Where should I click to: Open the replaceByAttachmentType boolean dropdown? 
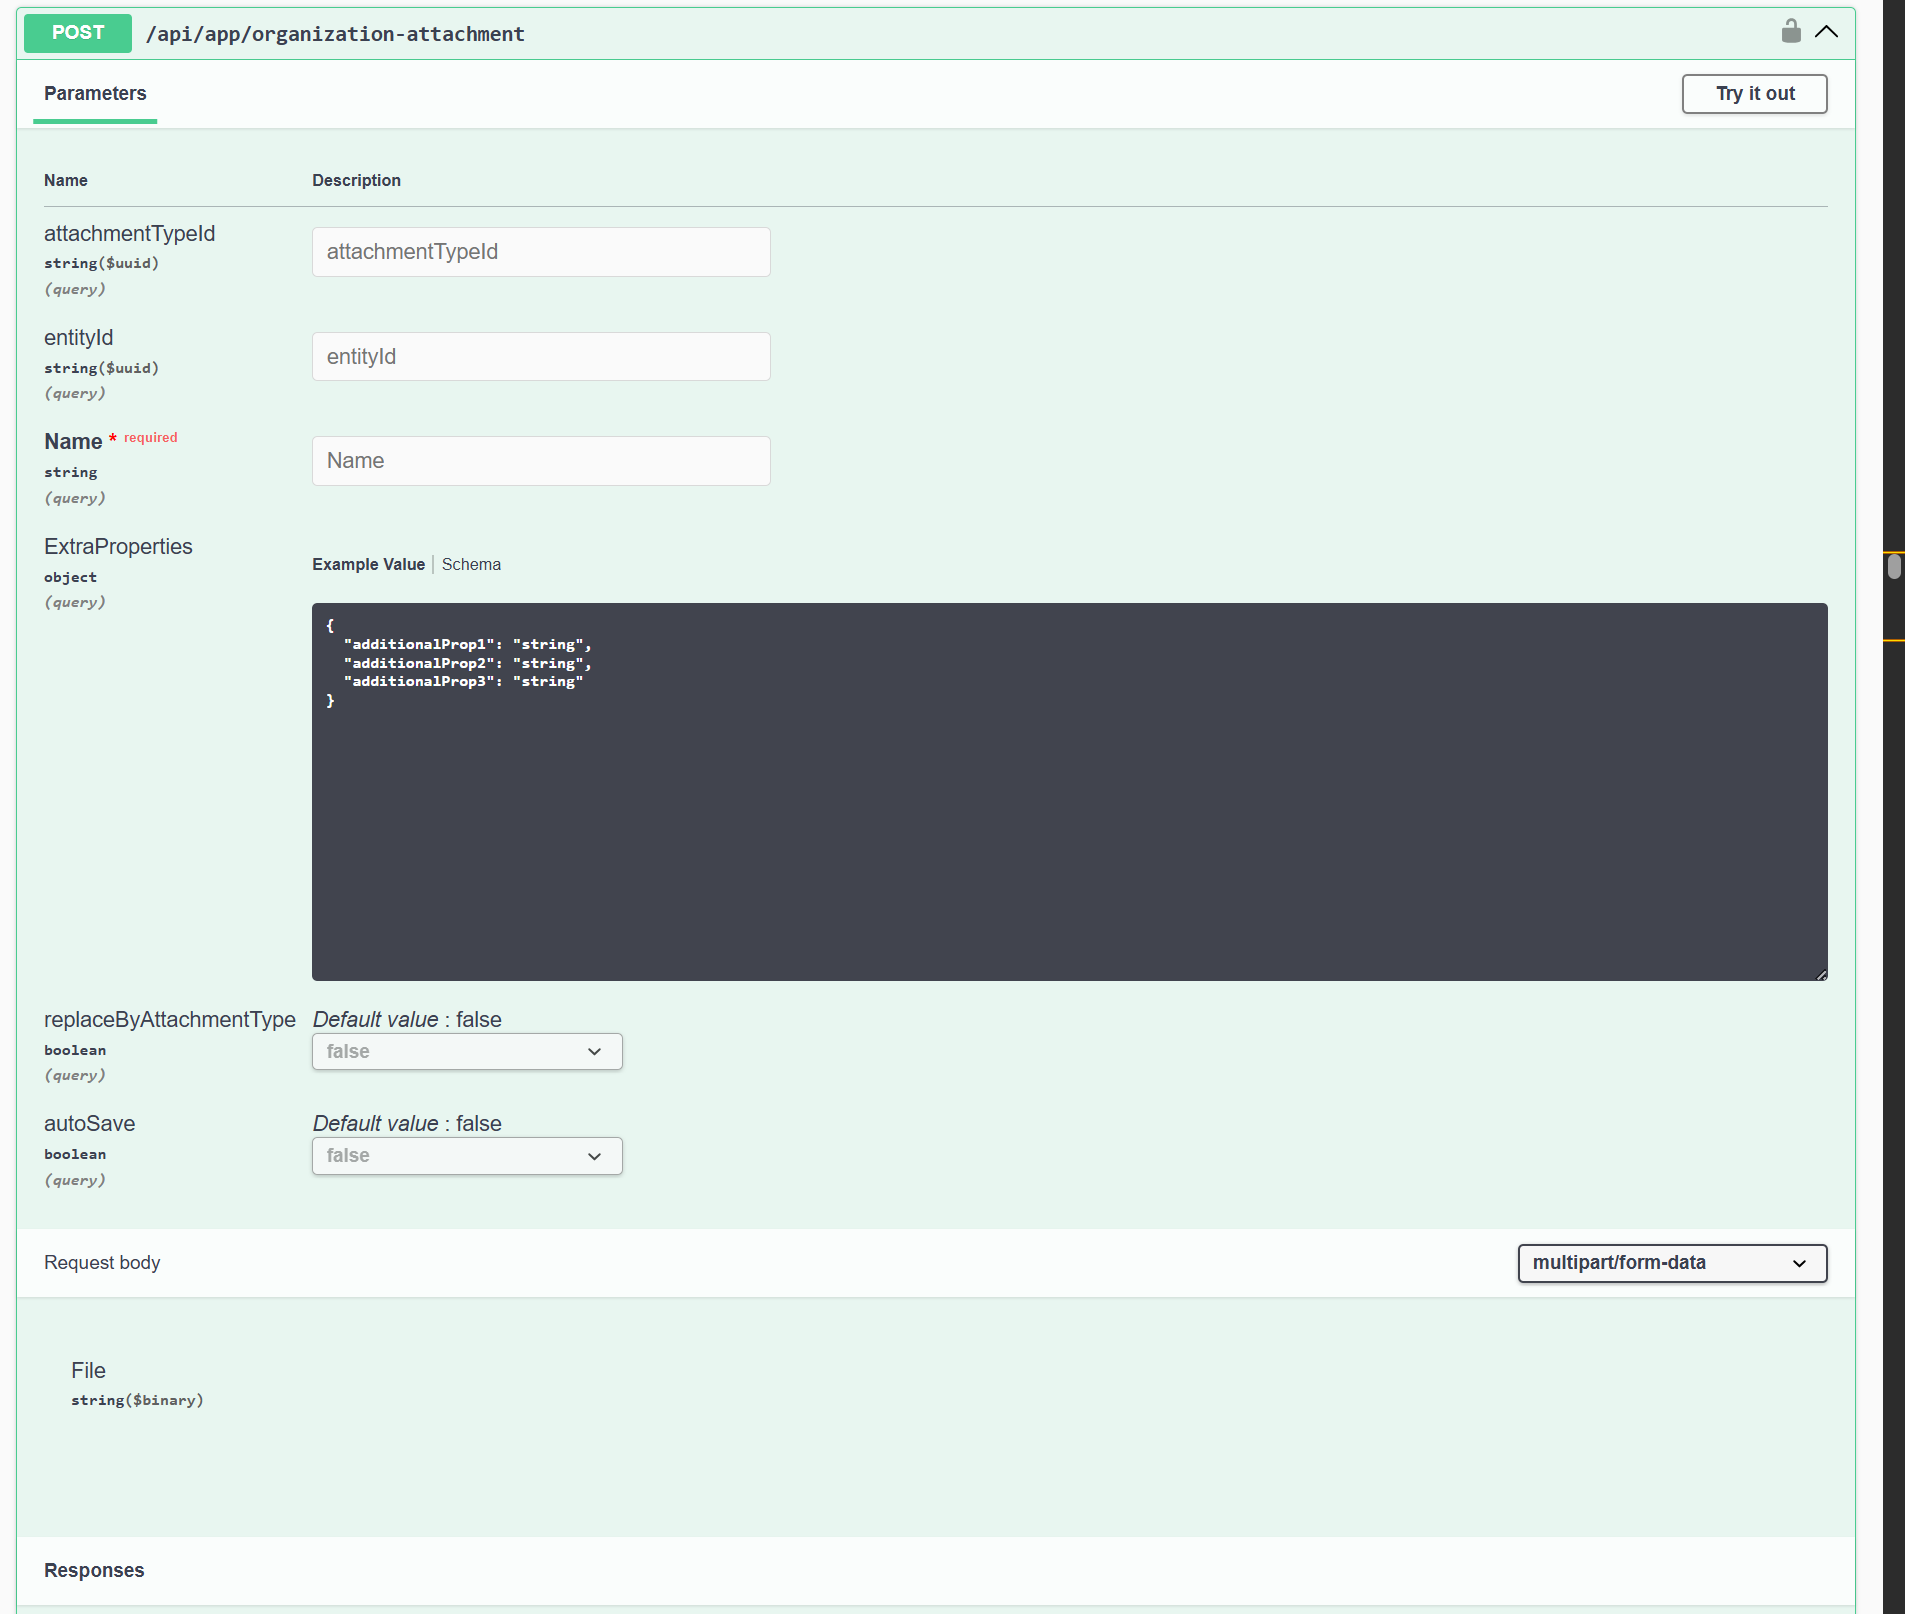467,1052
